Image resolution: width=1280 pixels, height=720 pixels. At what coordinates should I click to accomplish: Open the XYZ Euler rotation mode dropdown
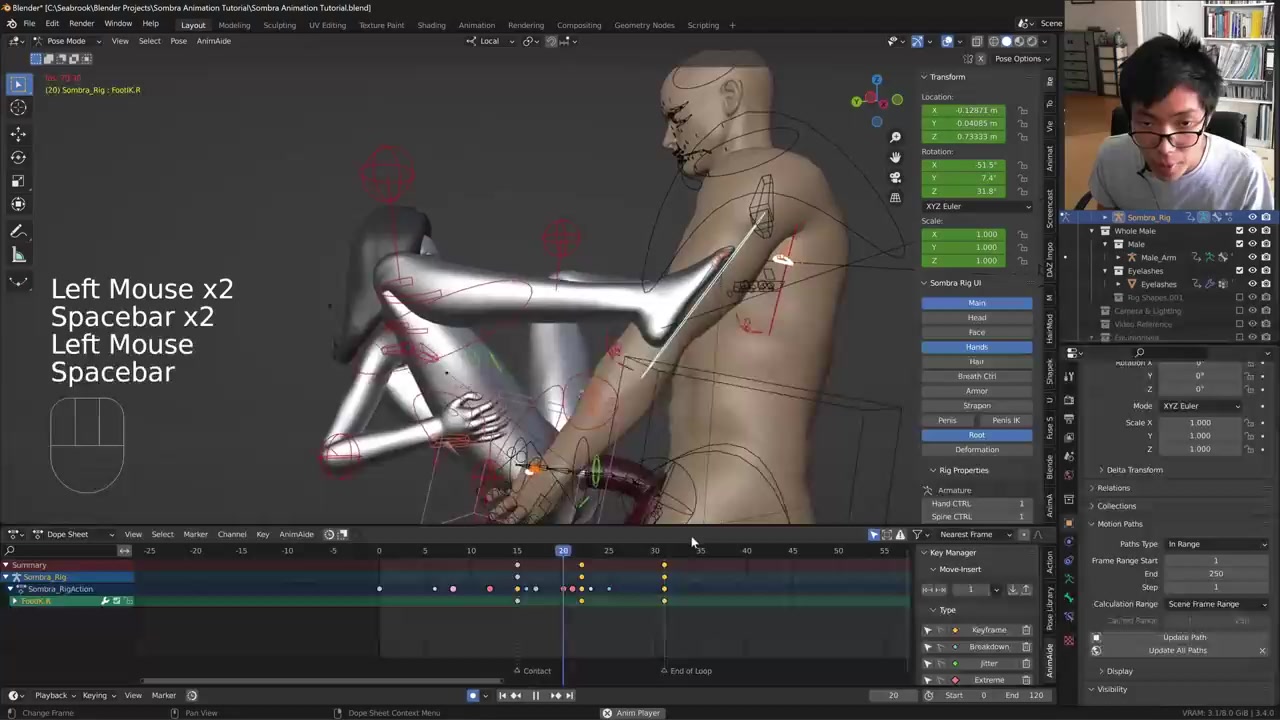coord(977,206)
